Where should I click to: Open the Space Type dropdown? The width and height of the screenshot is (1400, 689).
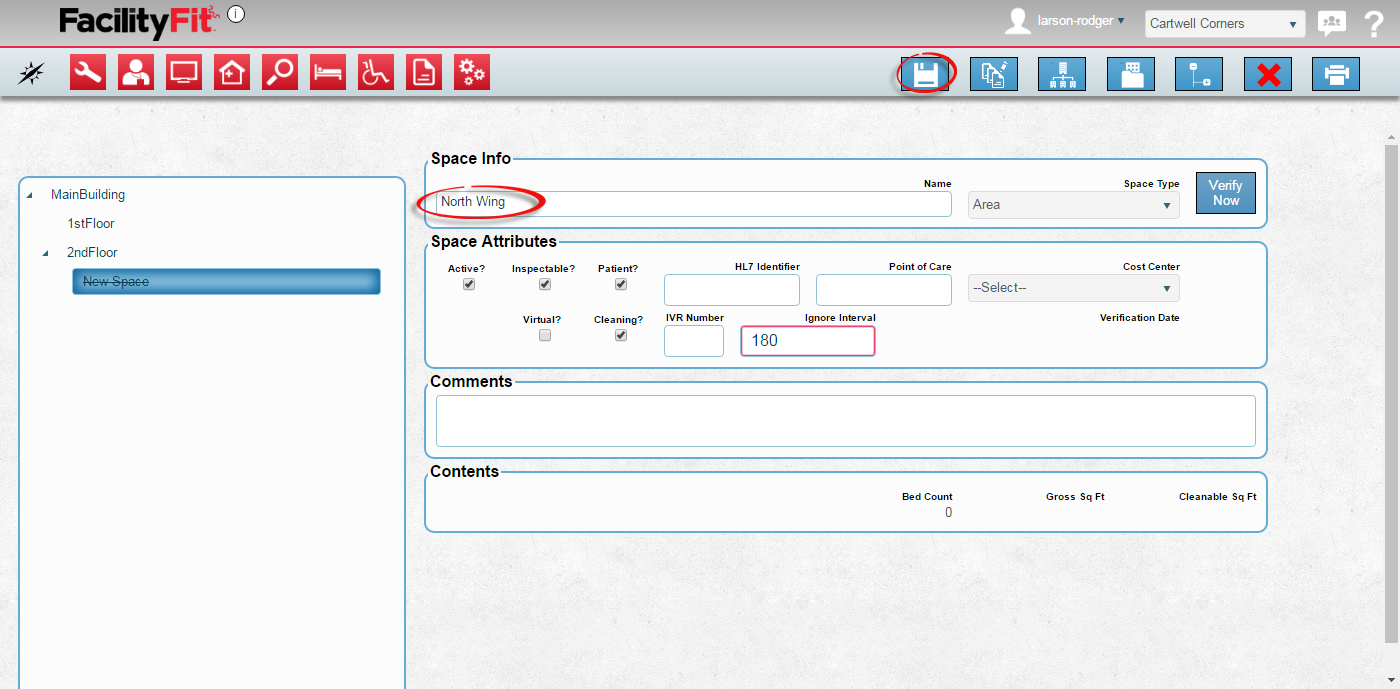pos(1073,205)
